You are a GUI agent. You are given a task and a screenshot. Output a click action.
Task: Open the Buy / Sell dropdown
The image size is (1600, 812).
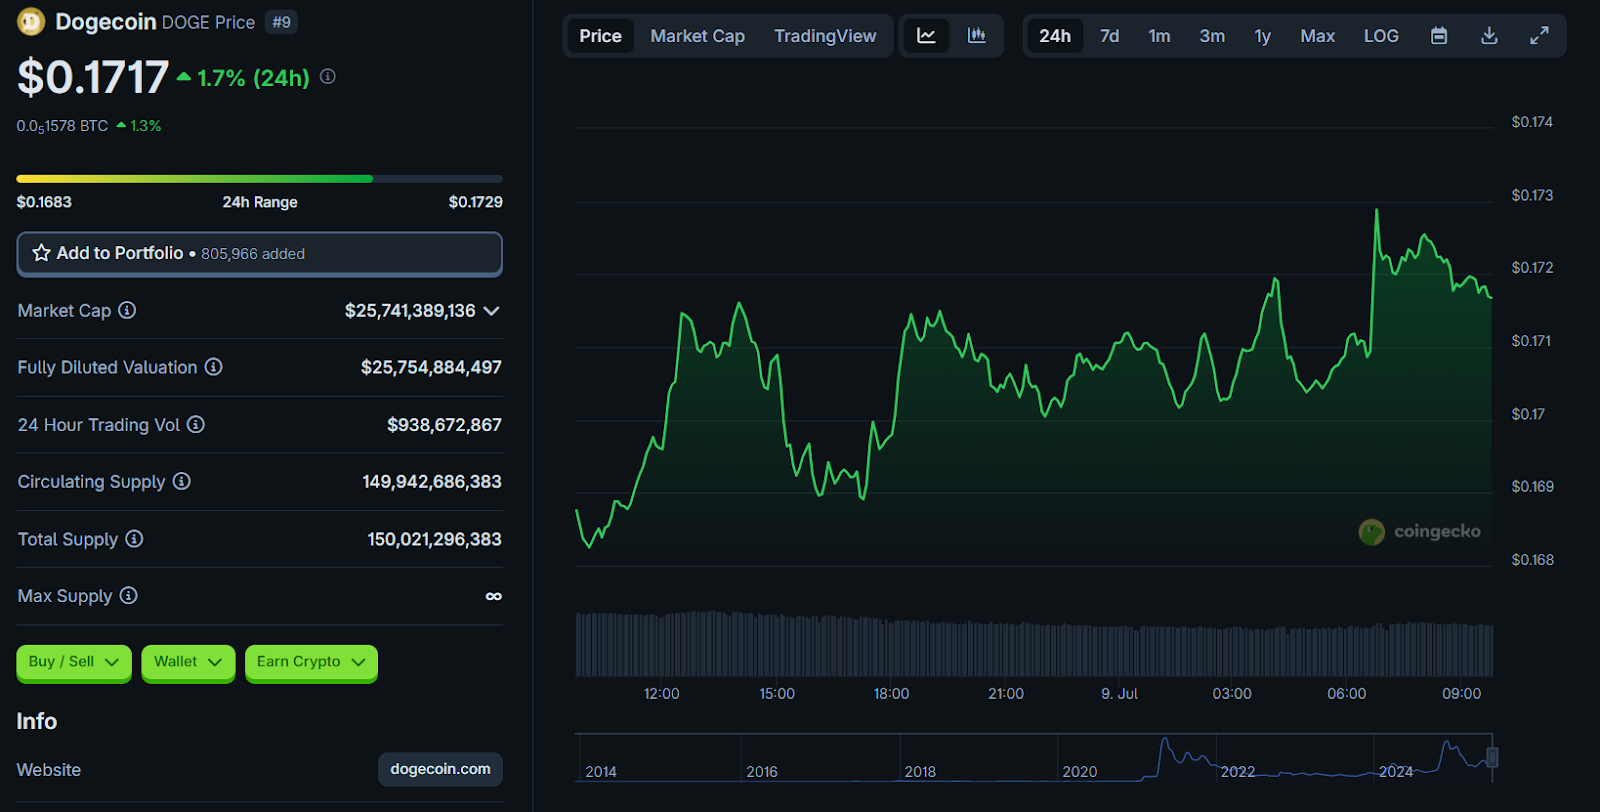pyautogui.click(x=74, y=662)
